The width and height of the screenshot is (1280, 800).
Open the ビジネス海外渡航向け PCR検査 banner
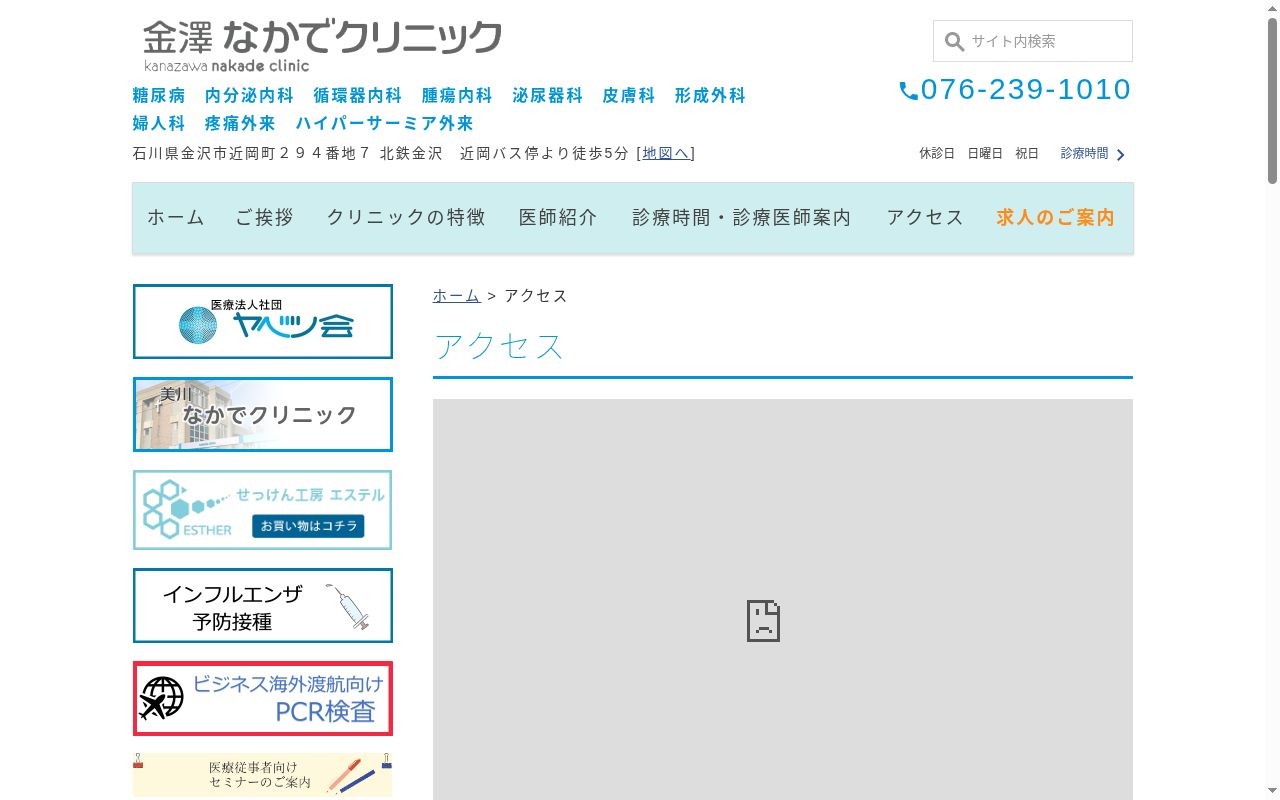click(263, 698)
